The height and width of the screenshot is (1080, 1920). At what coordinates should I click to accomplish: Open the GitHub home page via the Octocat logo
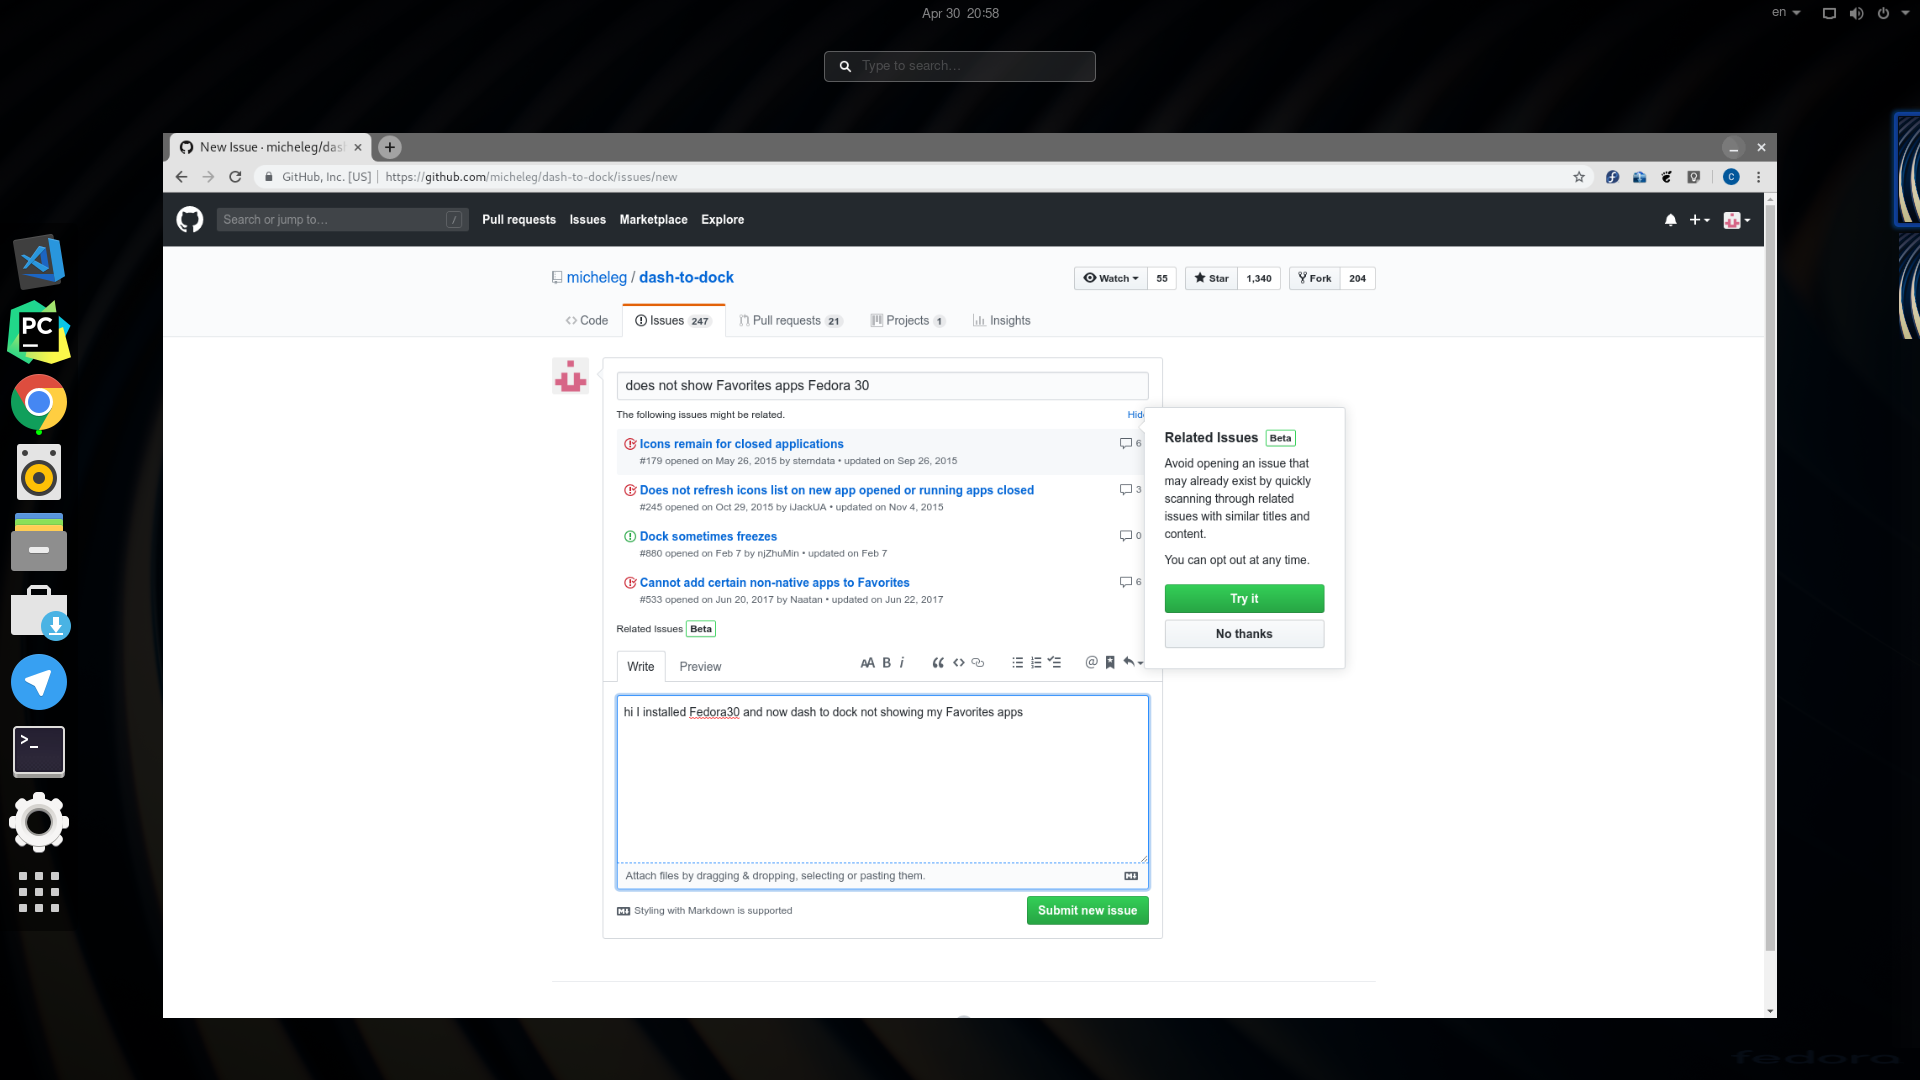coord(189,219)
